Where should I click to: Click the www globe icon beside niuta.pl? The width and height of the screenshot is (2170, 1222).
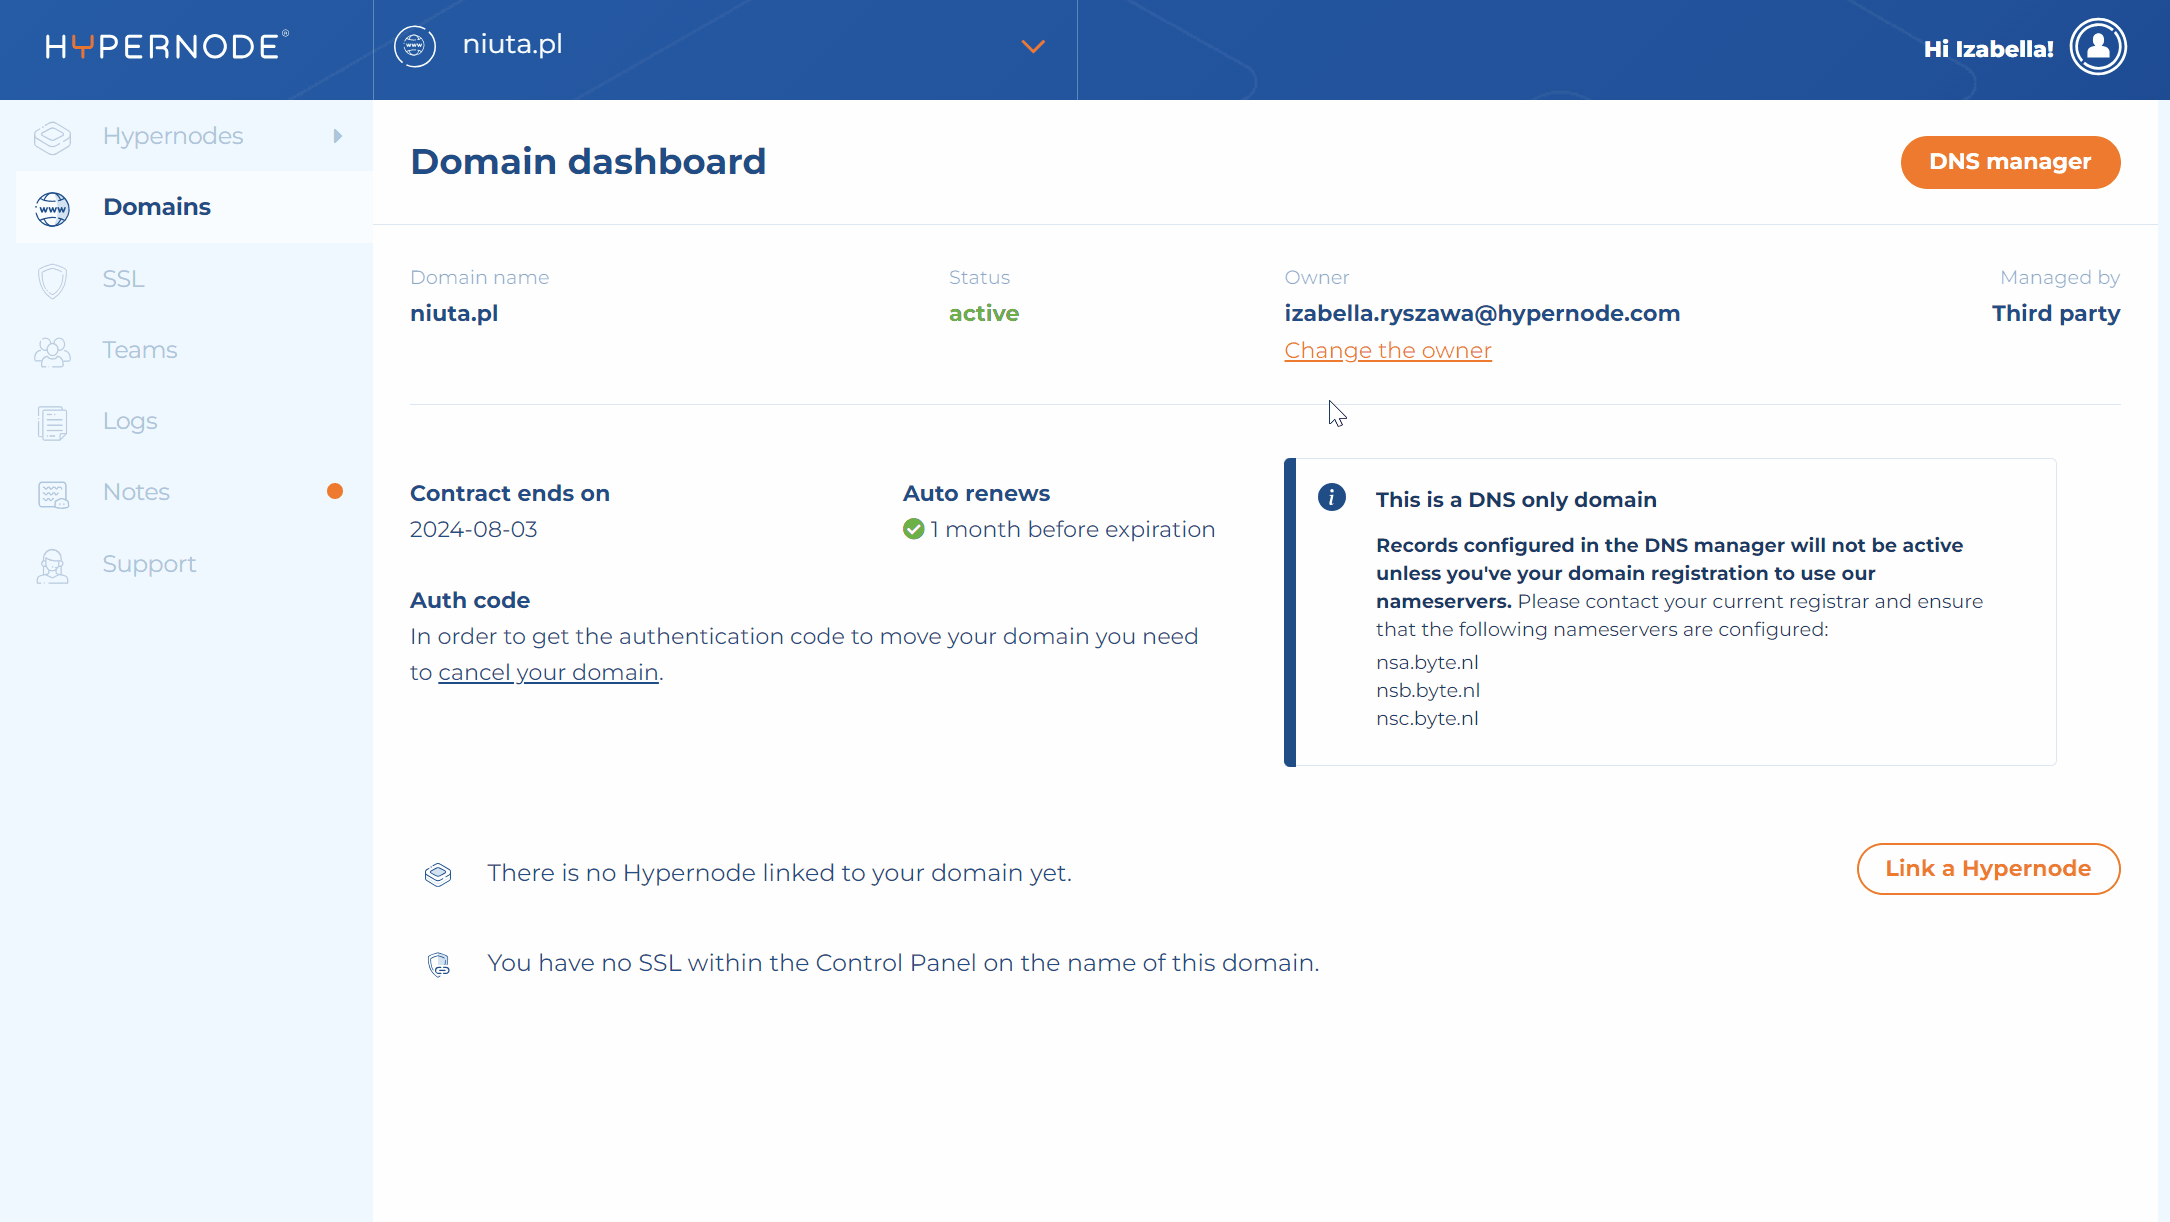[x=415, y=46]
